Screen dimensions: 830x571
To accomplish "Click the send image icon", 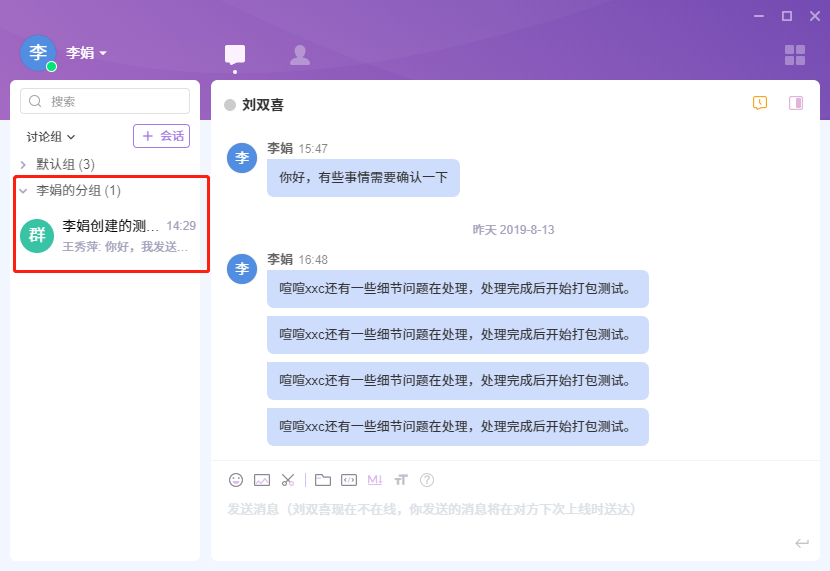I will (x=262, y=480).
